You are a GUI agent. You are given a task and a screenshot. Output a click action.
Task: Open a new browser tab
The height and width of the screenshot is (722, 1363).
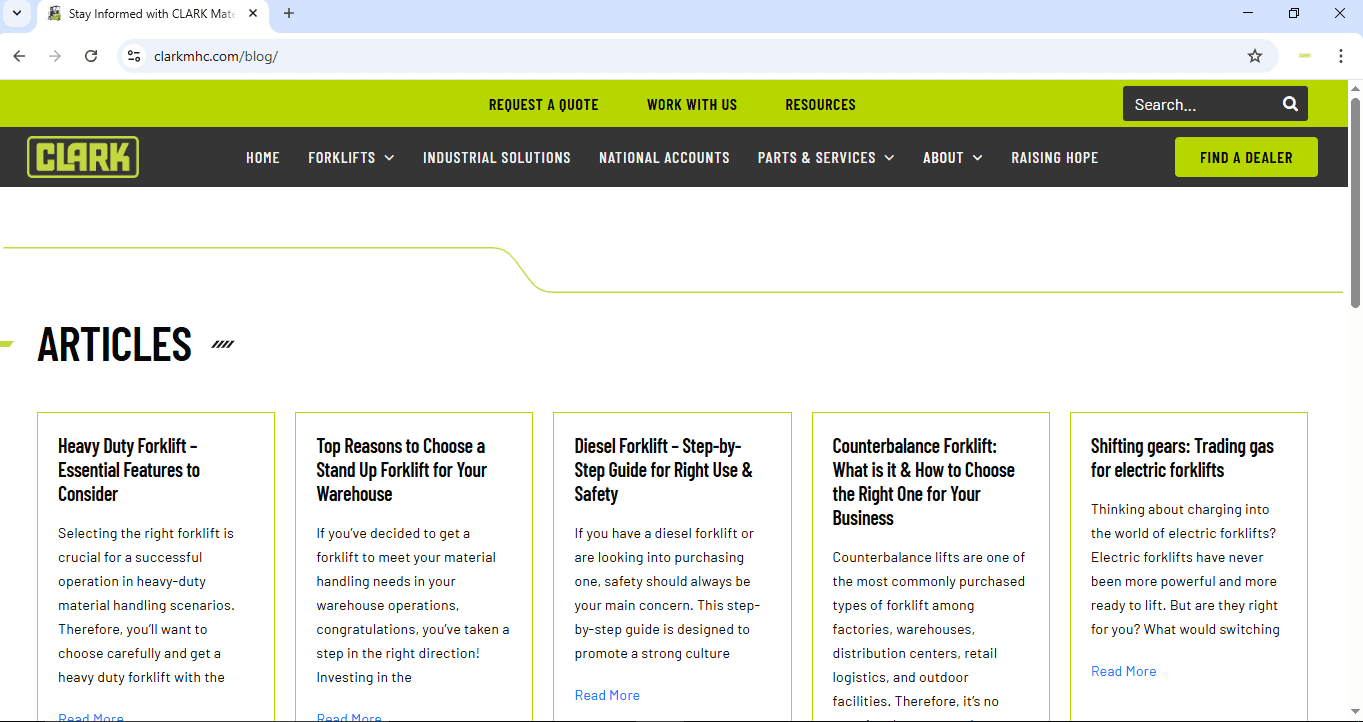[x=289, y=14]
